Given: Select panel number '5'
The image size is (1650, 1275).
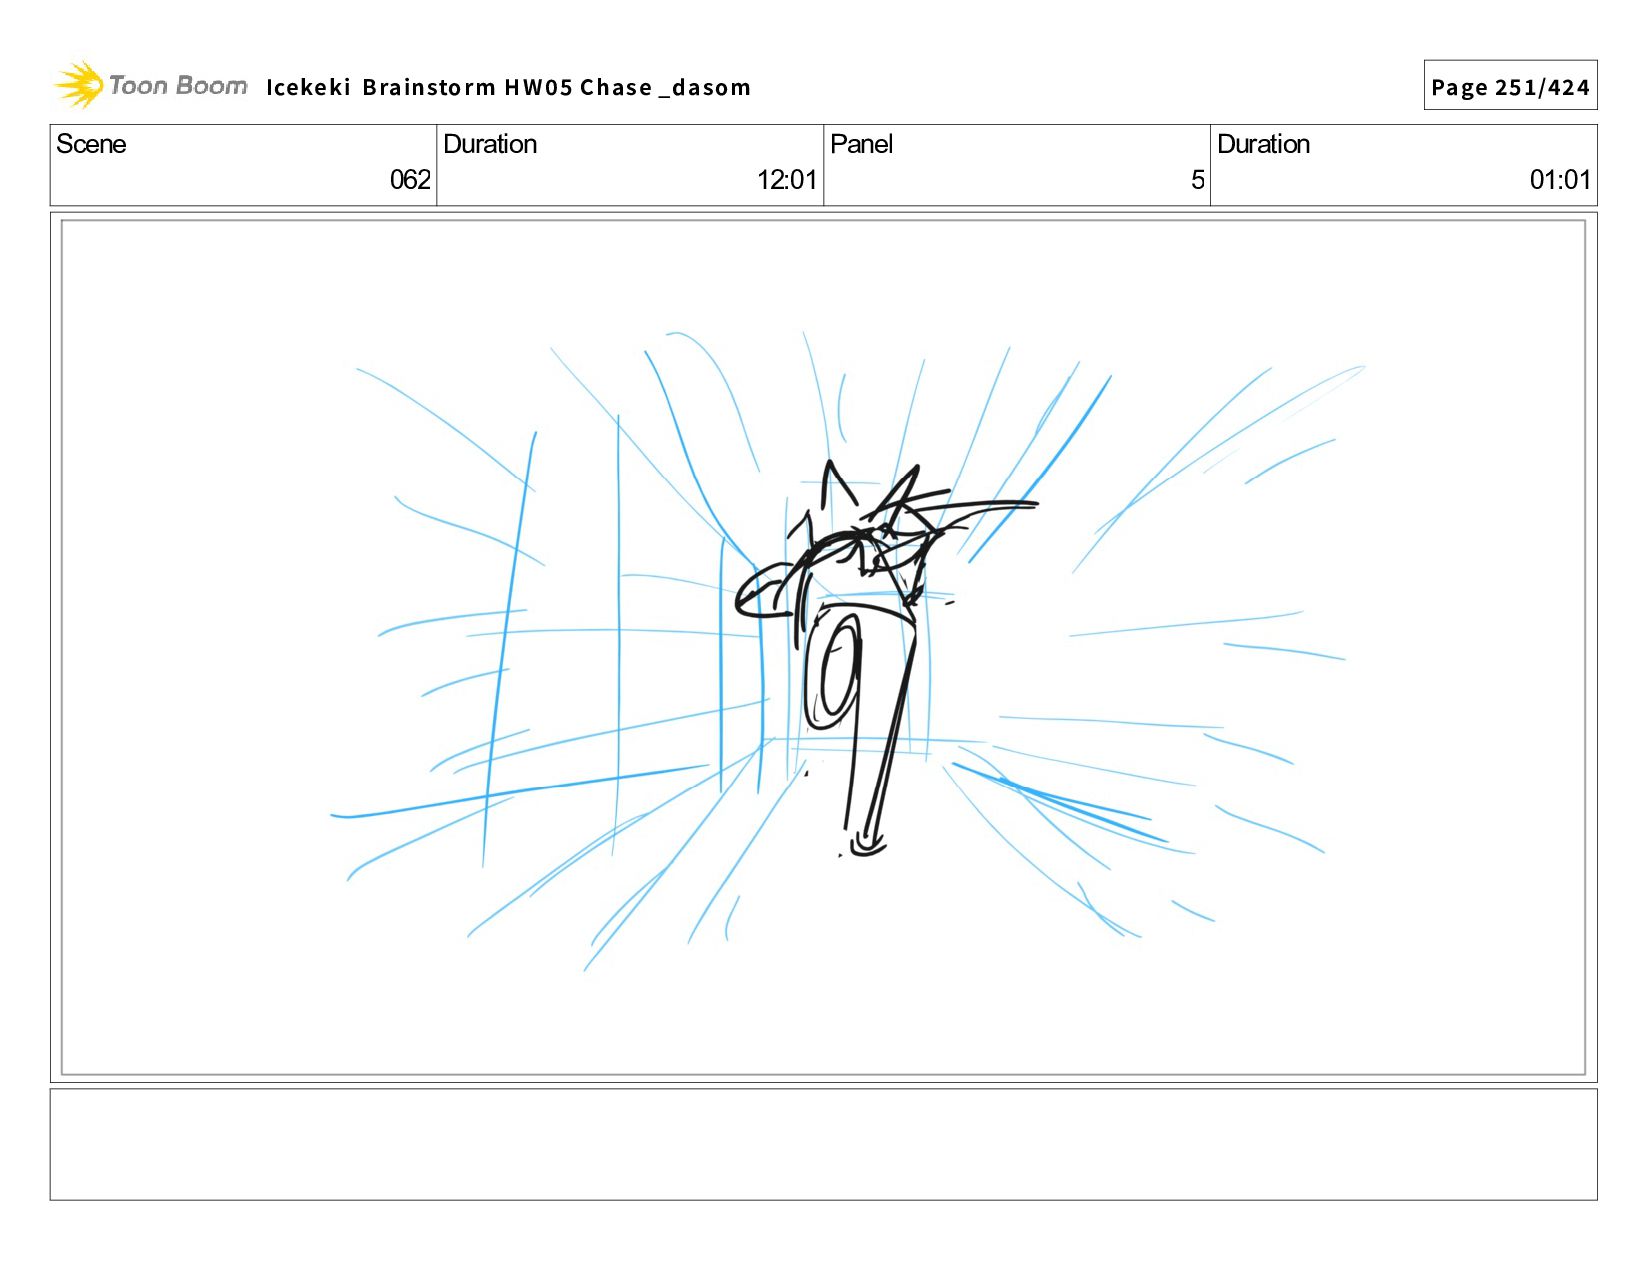Looking at the screenshot, I should (x=1197, y=180).
